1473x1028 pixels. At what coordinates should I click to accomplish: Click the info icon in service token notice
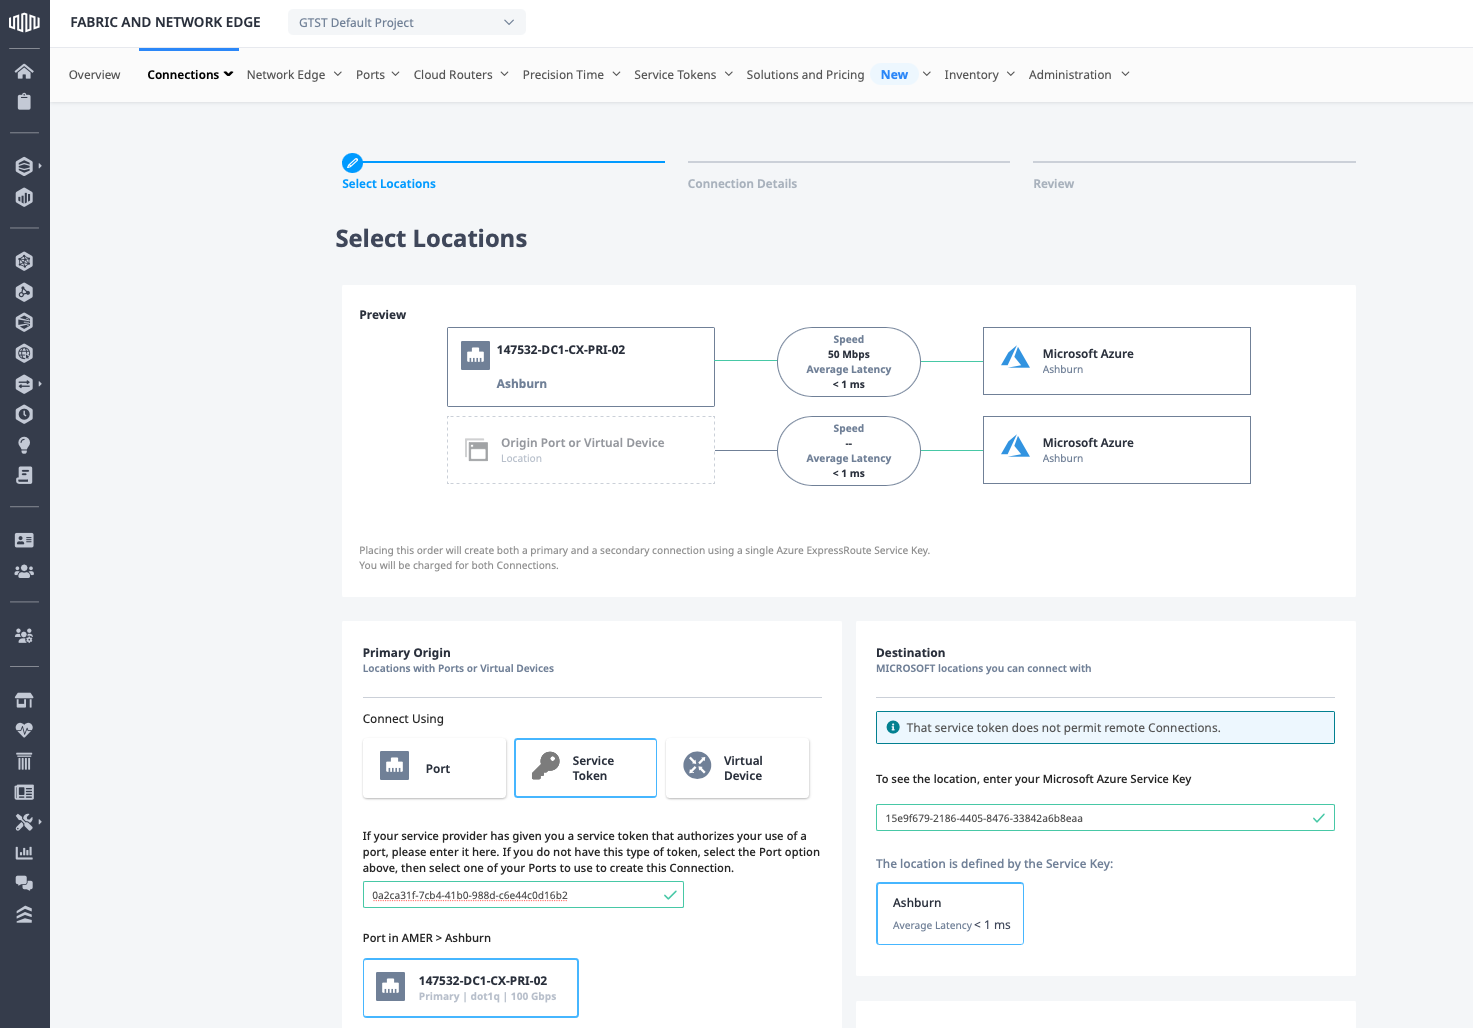pyautogui.click(x=893, y=727)
